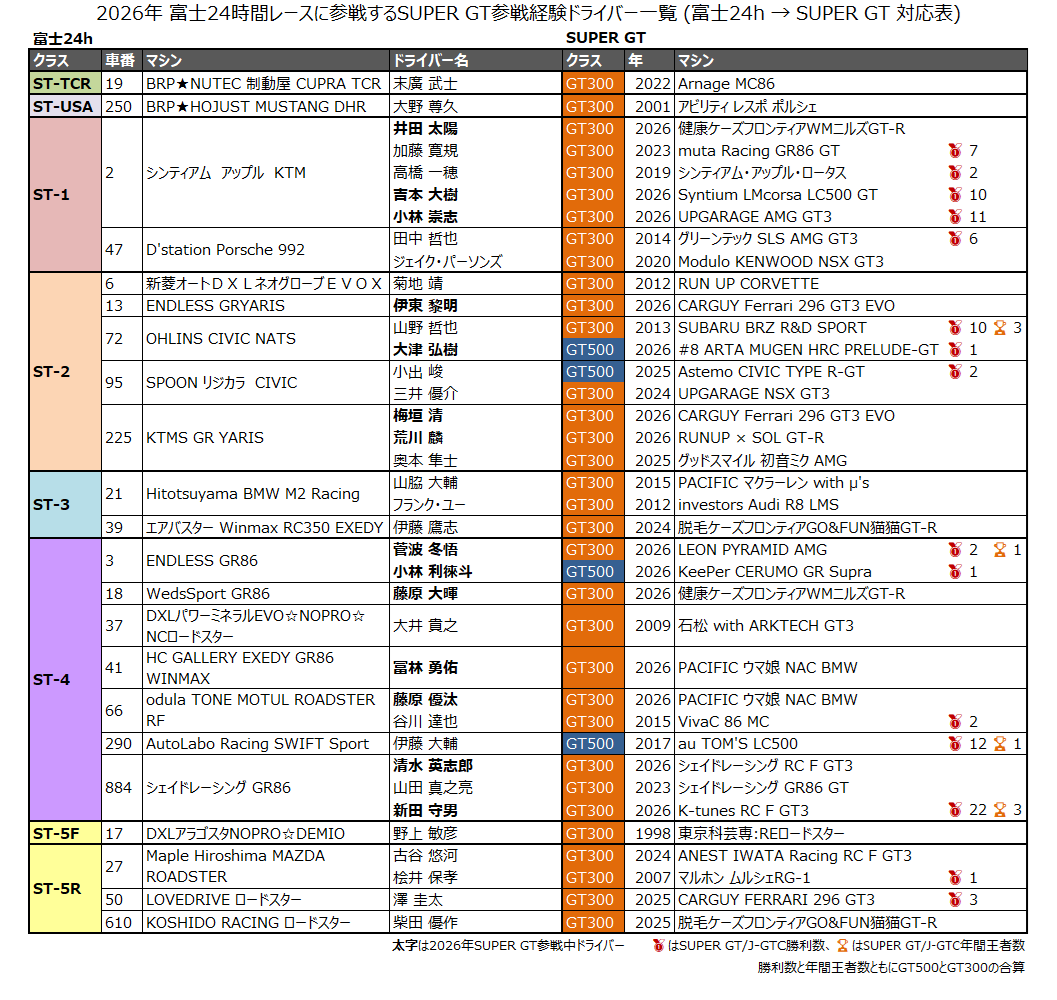The image size is (1057, 1000).
Task: Select the ST-5F class cell
Action: click(65, 833)
